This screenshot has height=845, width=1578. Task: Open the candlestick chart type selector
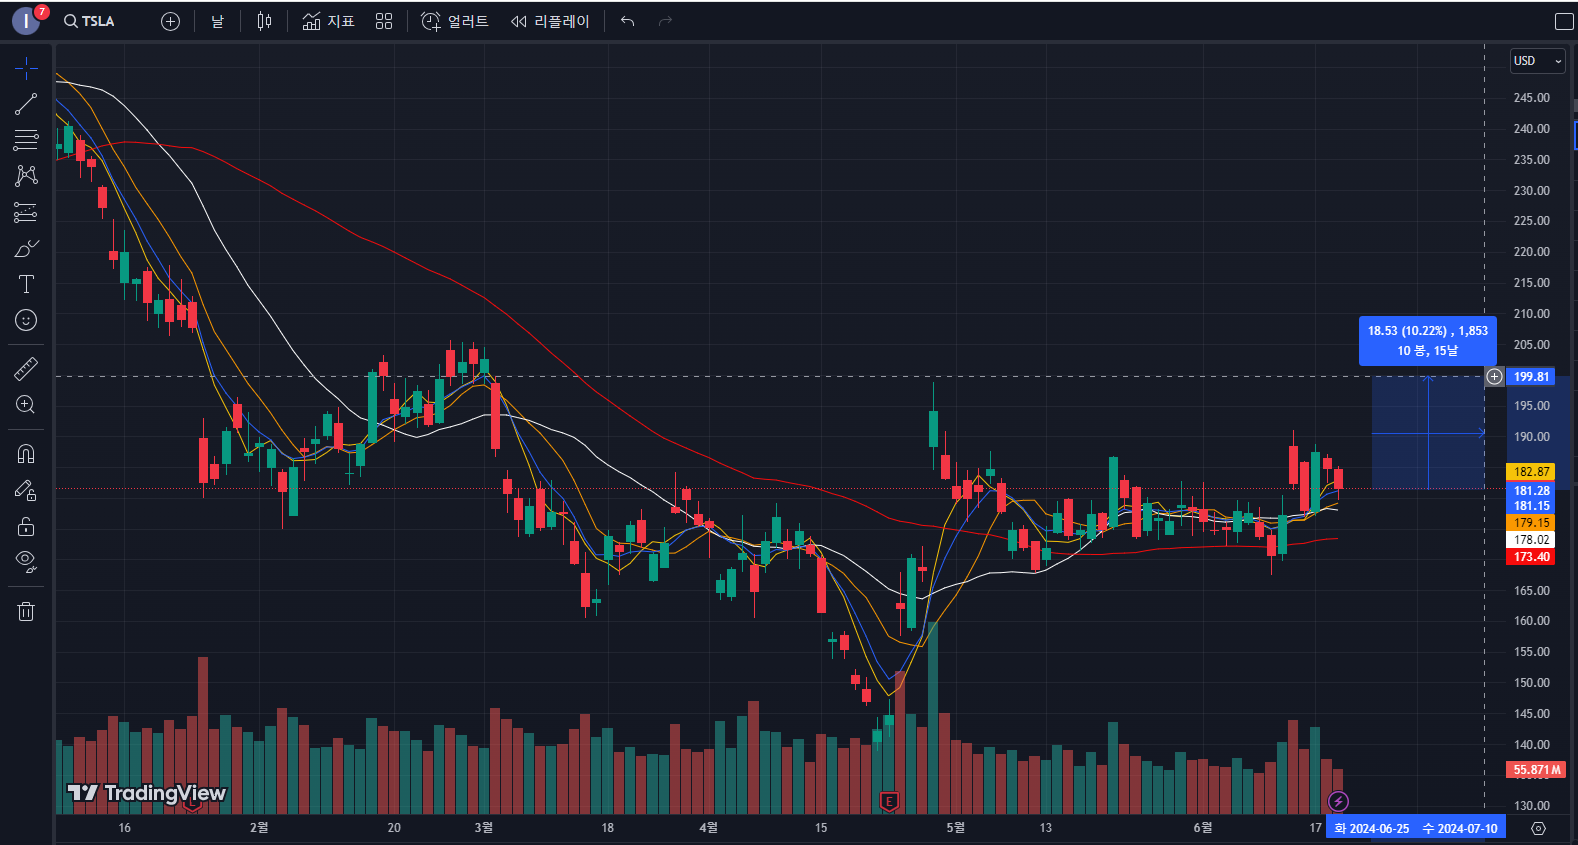pos(264,21)
